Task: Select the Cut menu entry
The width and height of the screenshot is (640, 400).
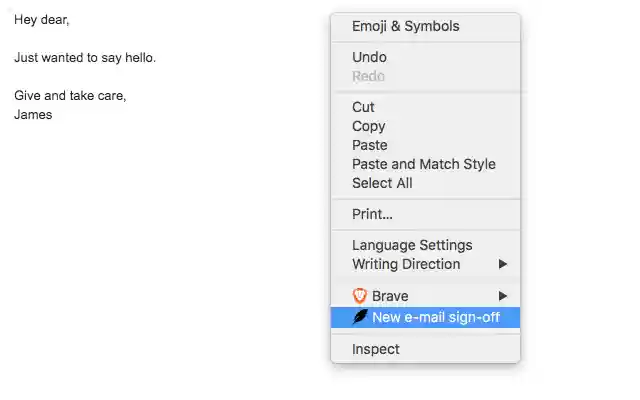Action: tap(363, 107)
